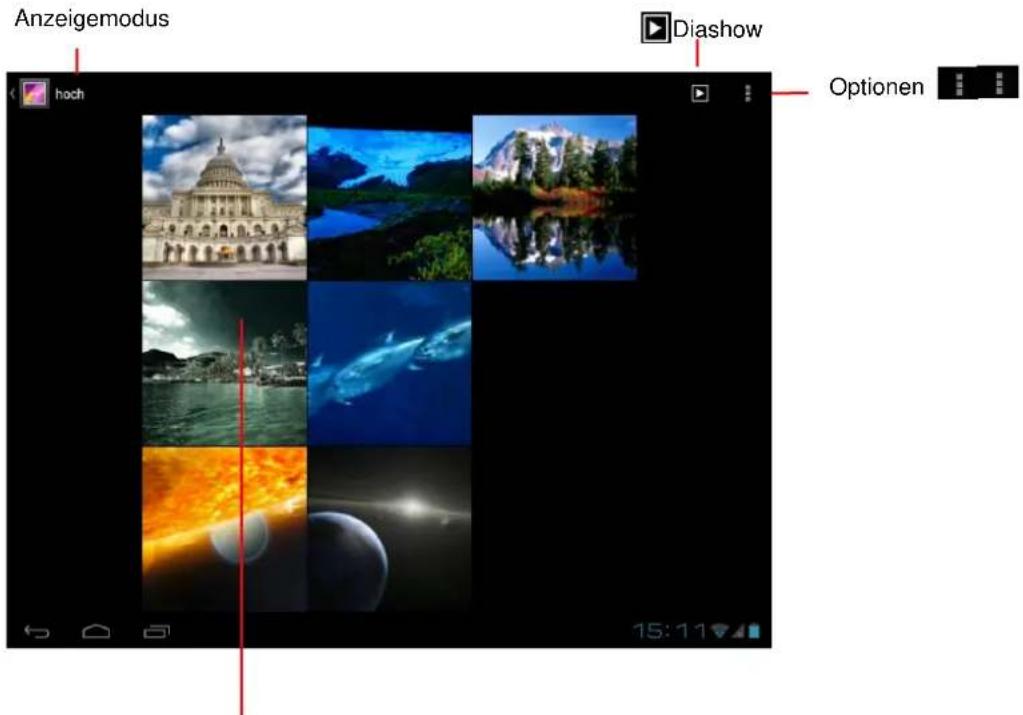Viewport: 1023px width, 715px height.
Task: Tap the Android back navigation button
Action: tap(37, 631)
